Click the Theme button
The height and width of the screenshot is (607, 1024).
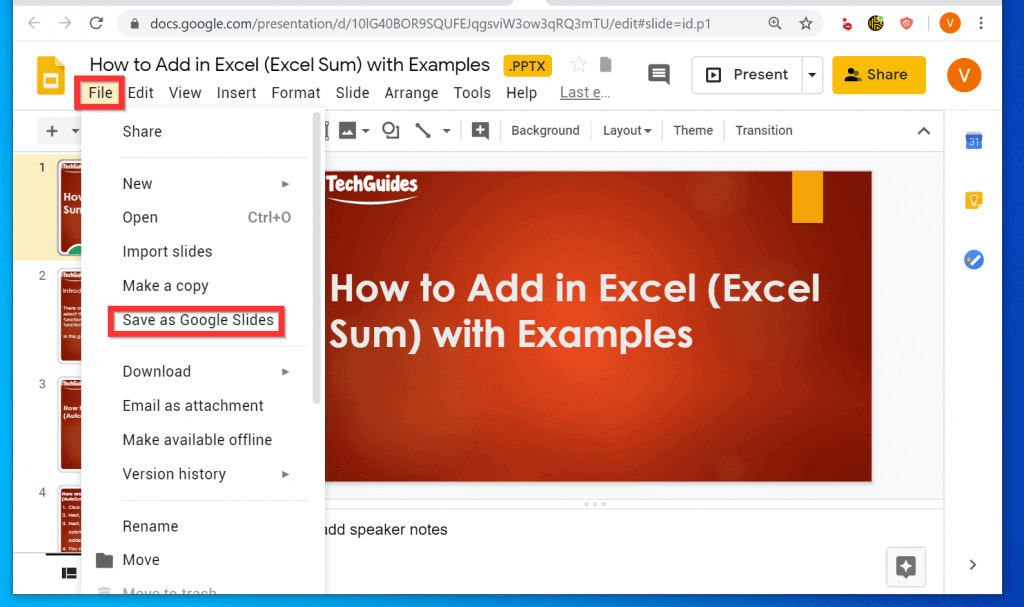click(x=693, y=131)
